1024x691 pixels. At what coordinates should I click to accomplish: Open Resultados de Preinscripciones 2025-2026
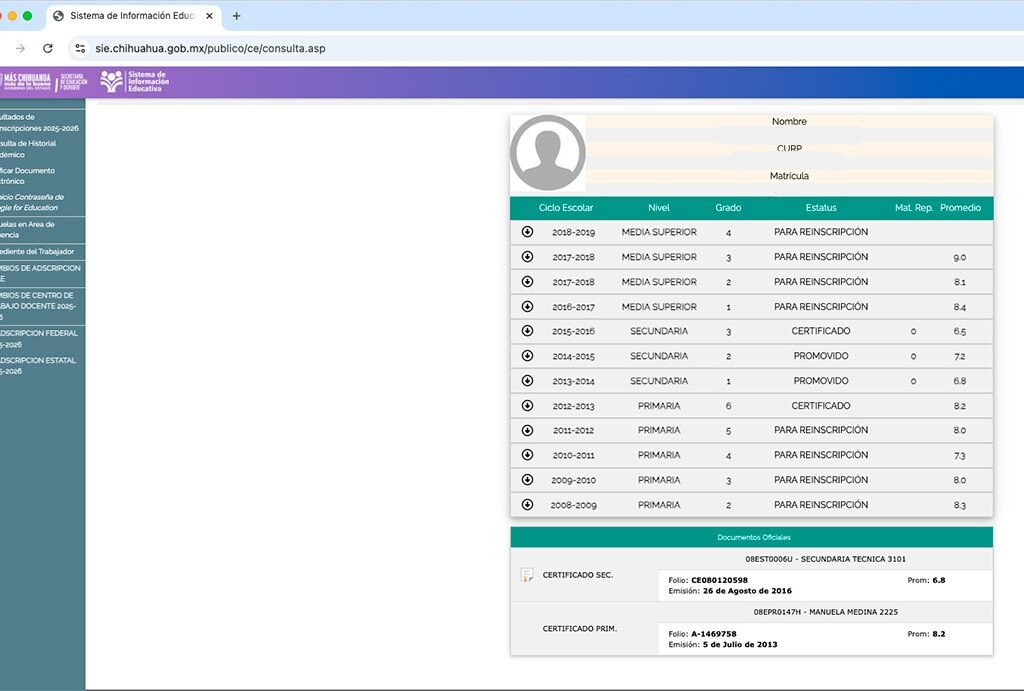tap(38, 122)
